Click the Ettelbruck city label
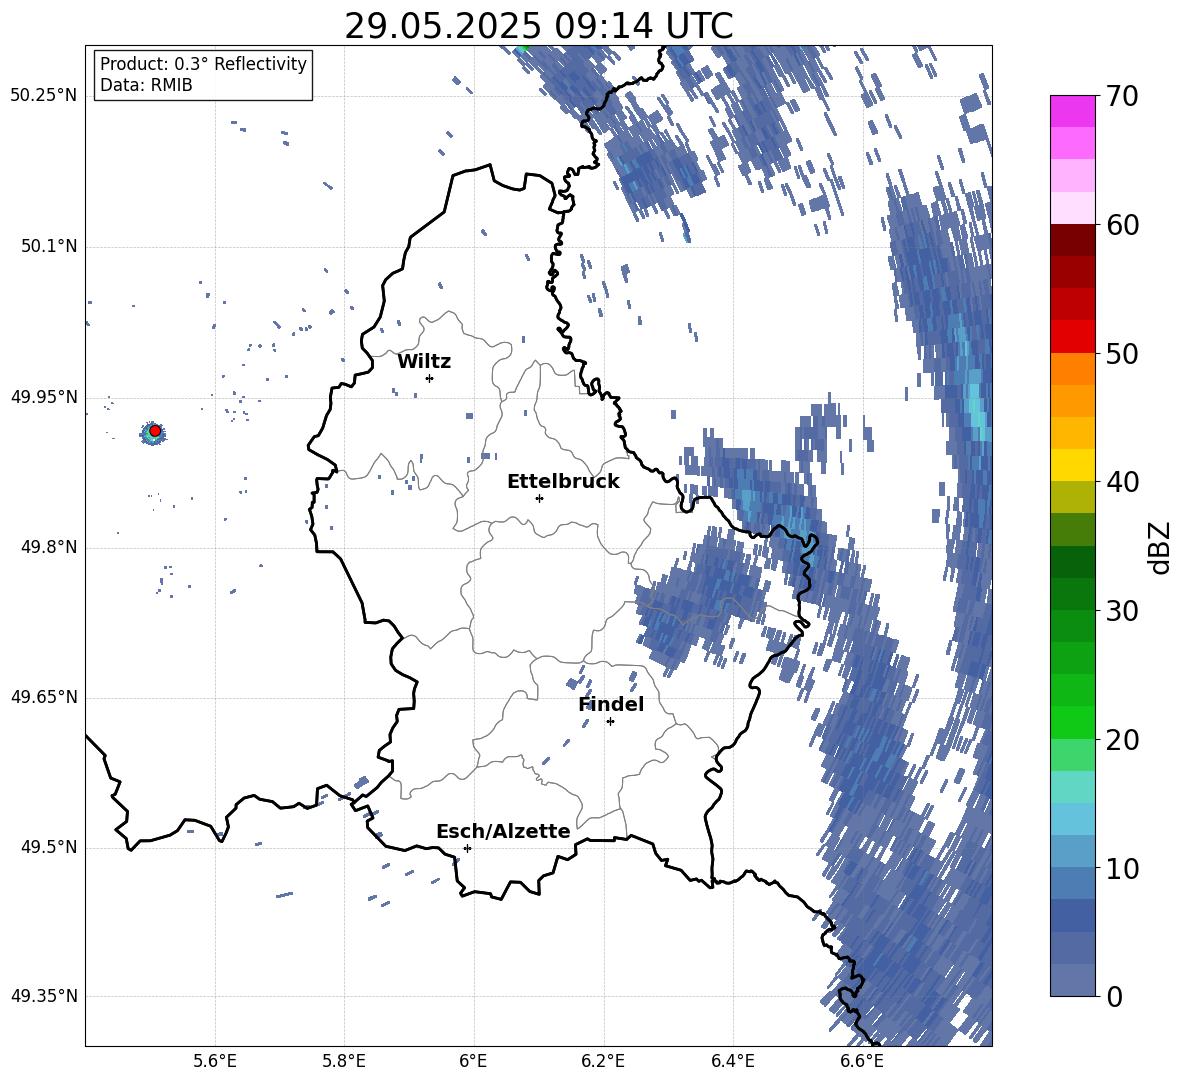 (x=563, y=482)
